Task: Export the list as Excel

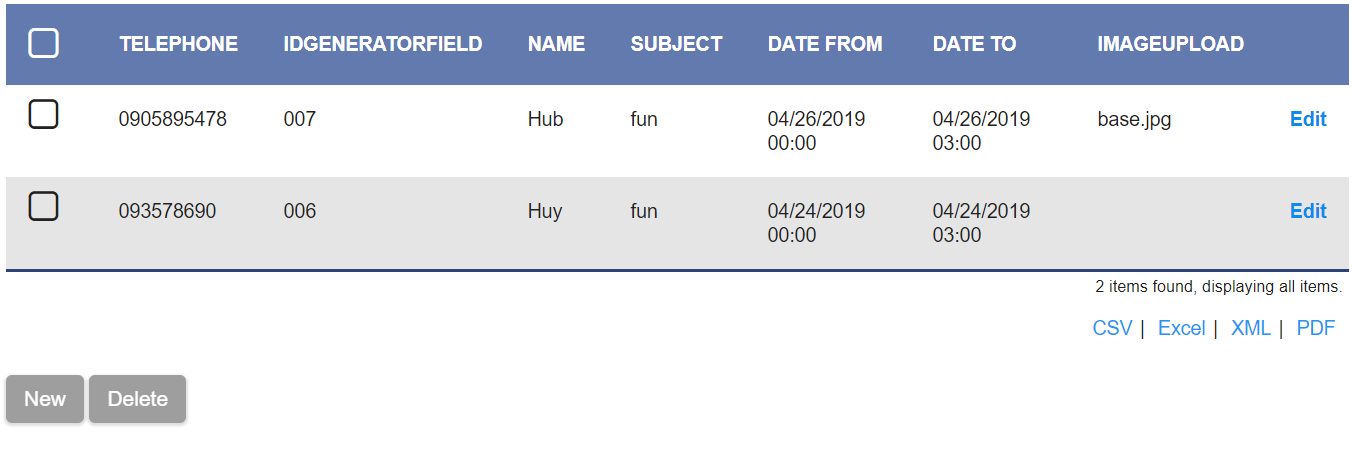Action: 1181,328
